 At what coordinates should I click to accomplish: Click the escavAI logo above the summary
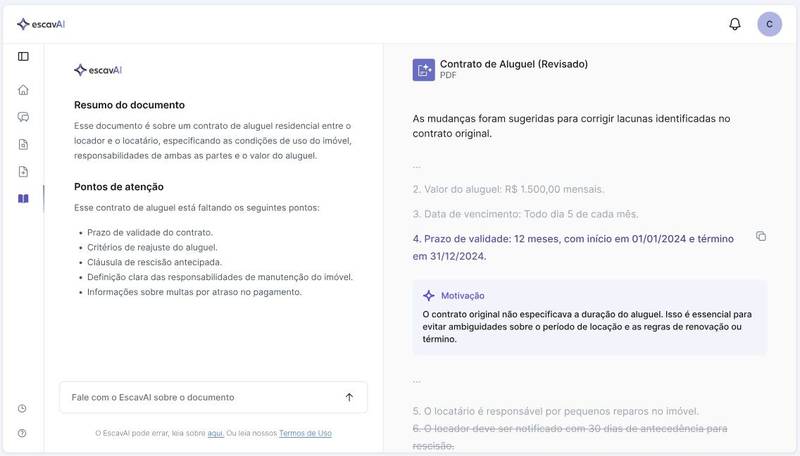pyautogui.click(x=98, y=70)
